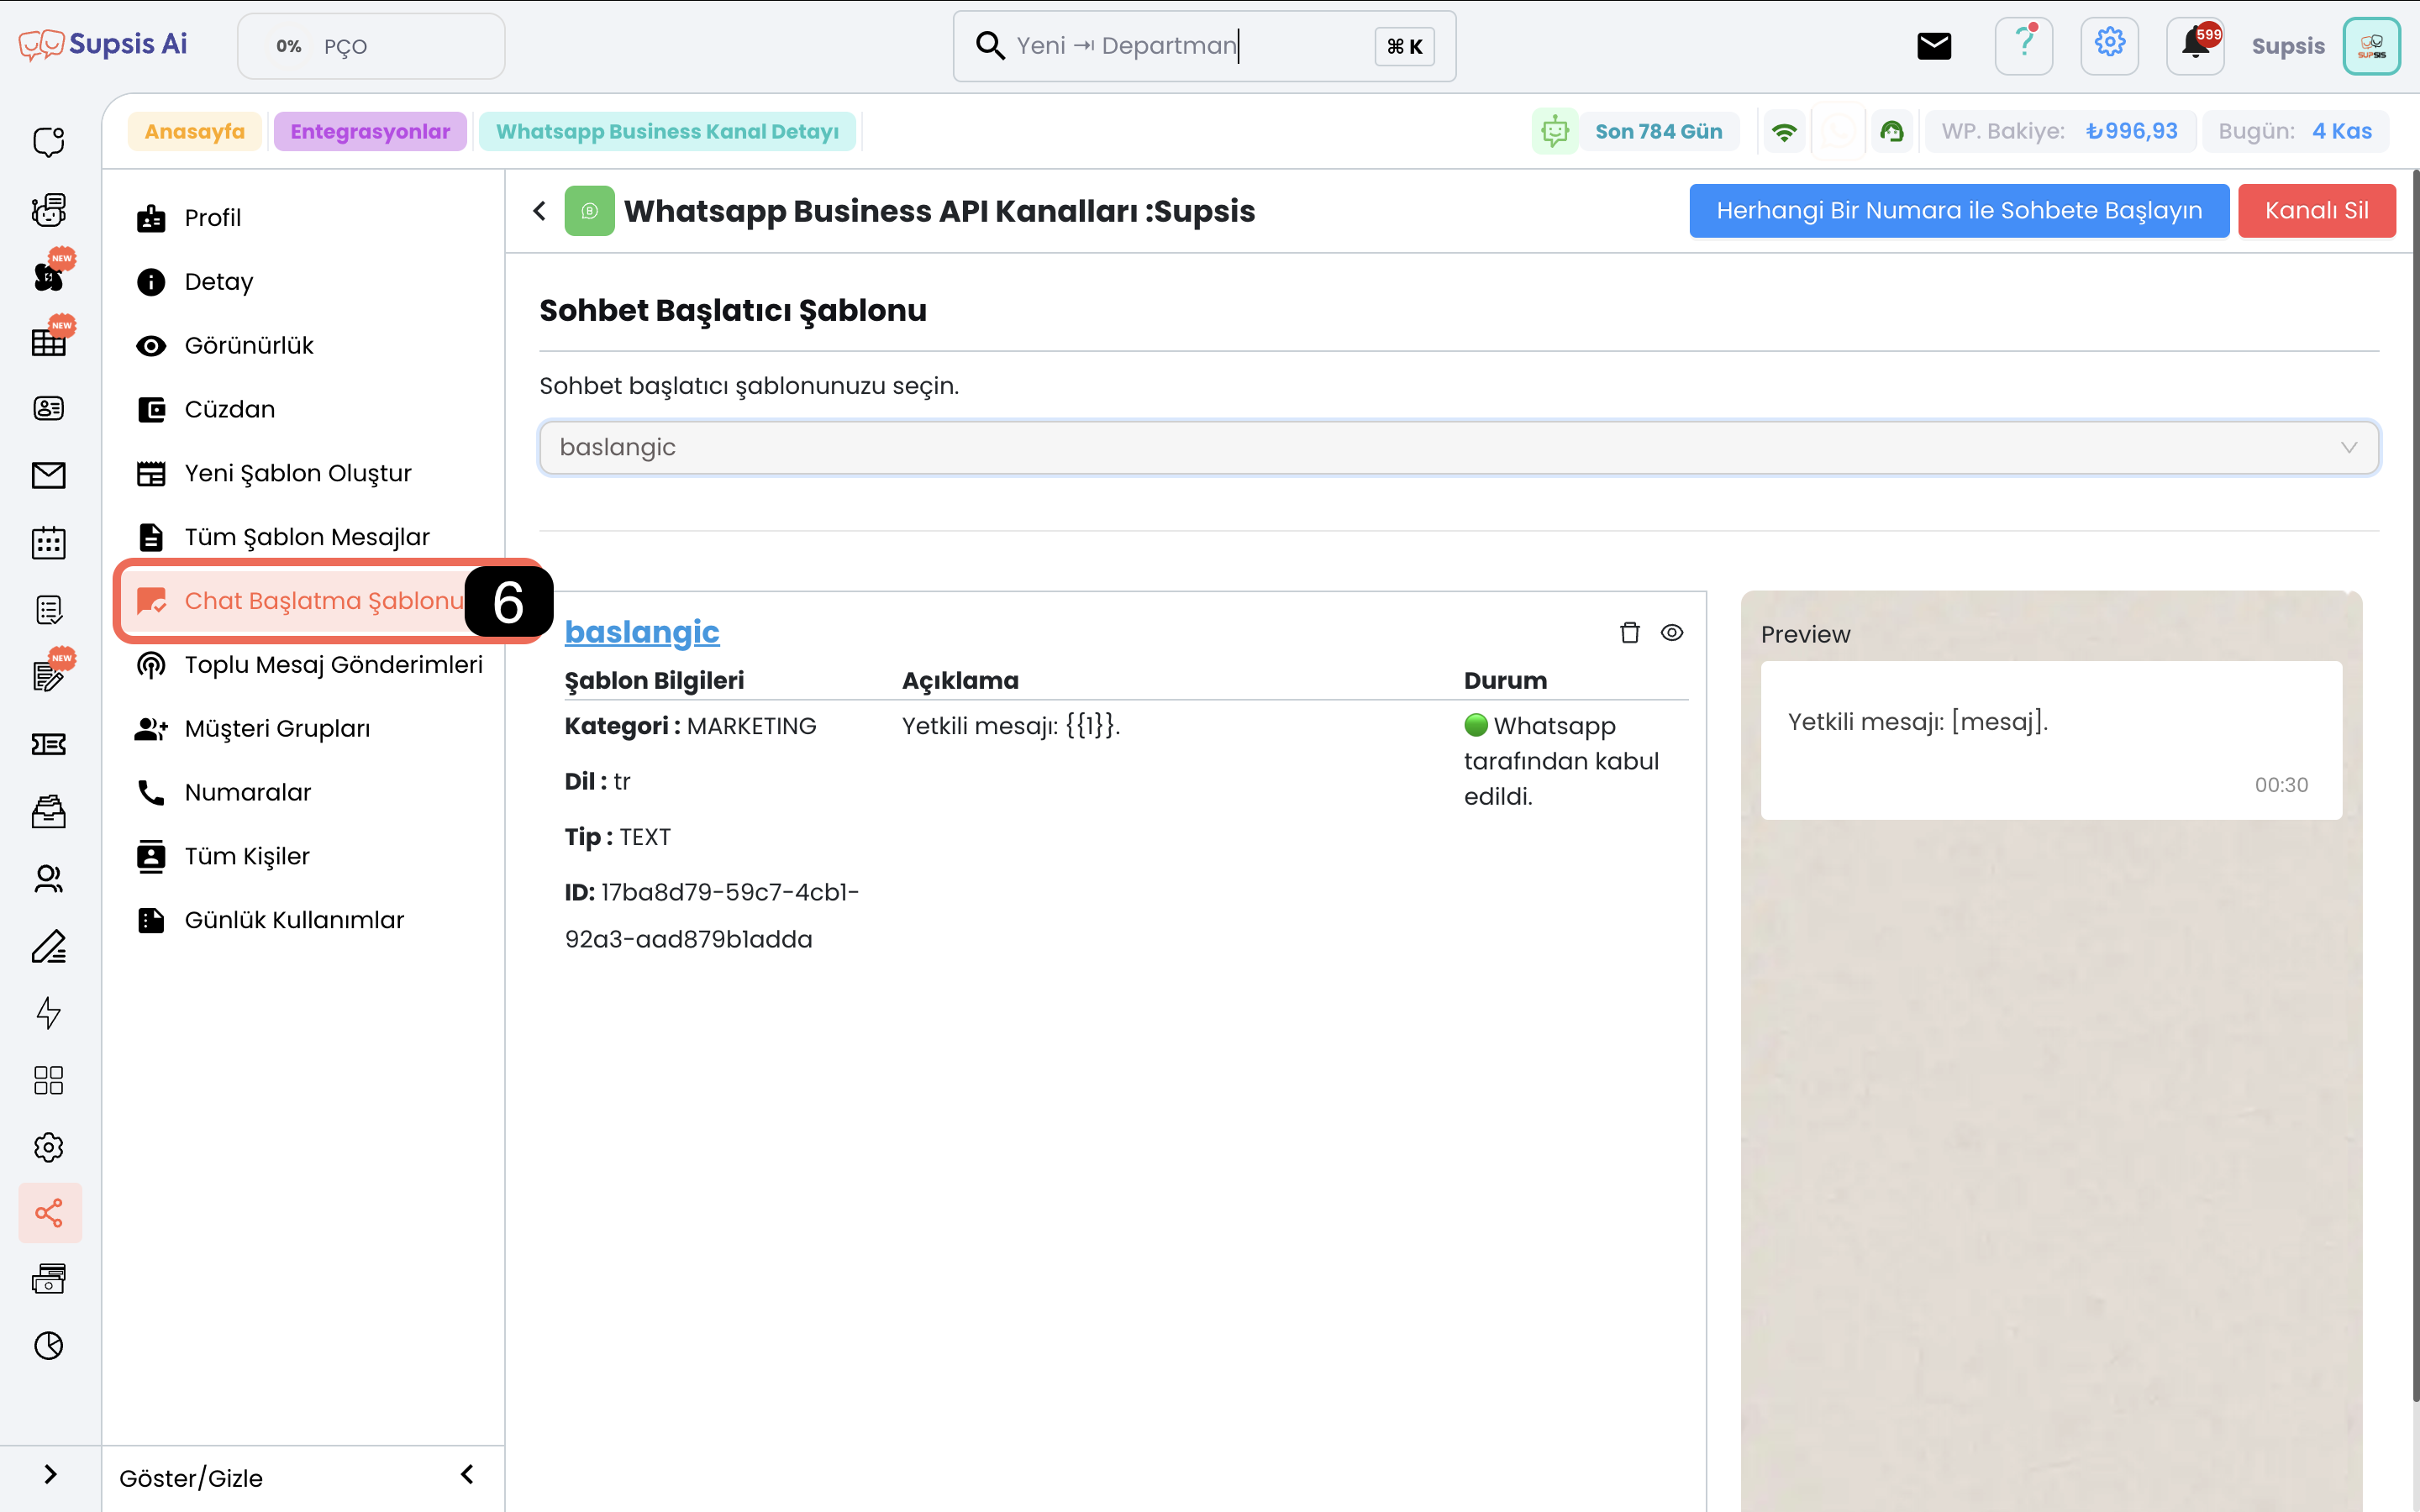Click the question mark help icon
Screen dimensions: 2420x1512
click(2024, 45)
